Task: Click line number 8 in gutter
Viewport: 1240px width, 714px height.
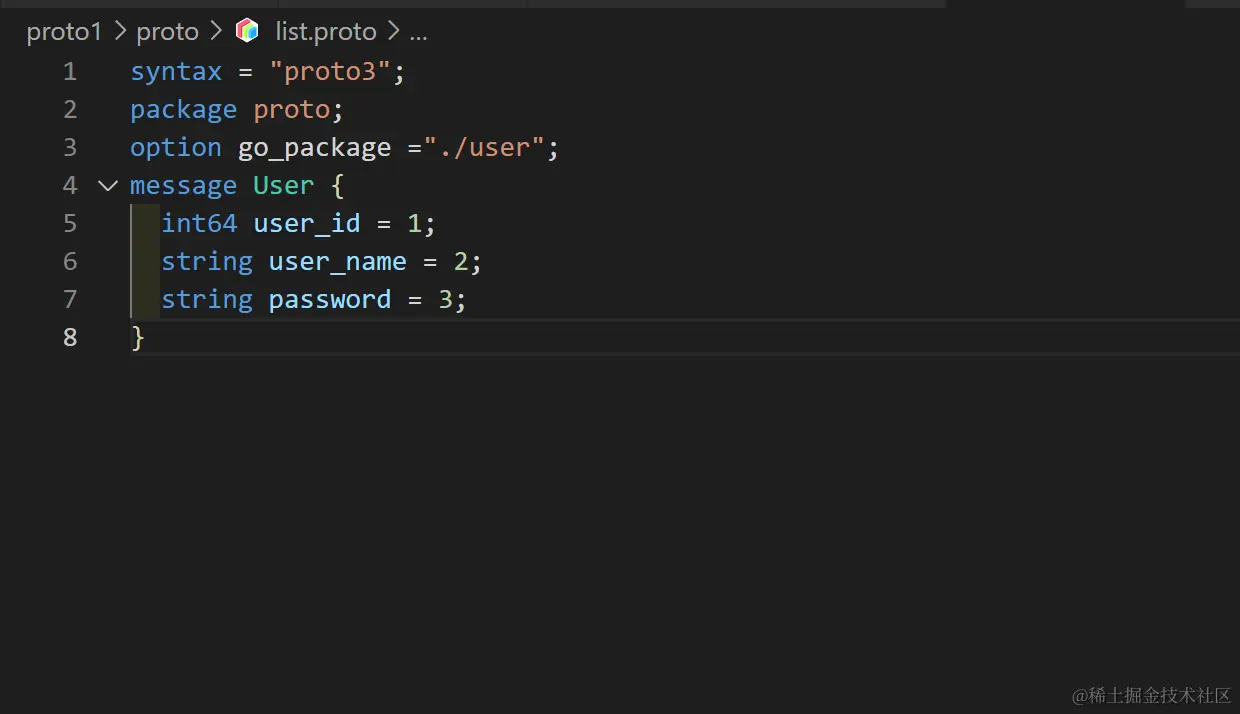Action: 70,337
